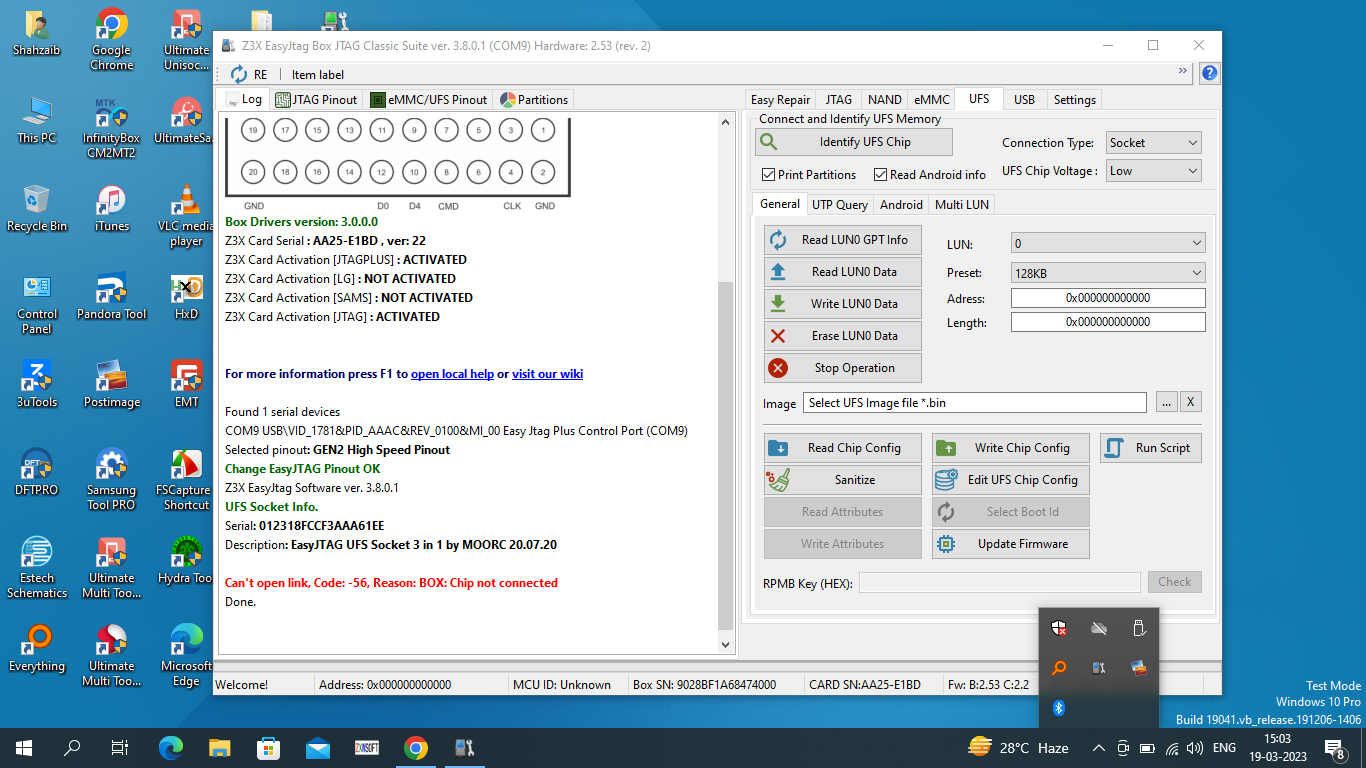Screen dimensions: 1366x768
Task: Click the Write Chip Config button
Action: (x=1010, y=448)
